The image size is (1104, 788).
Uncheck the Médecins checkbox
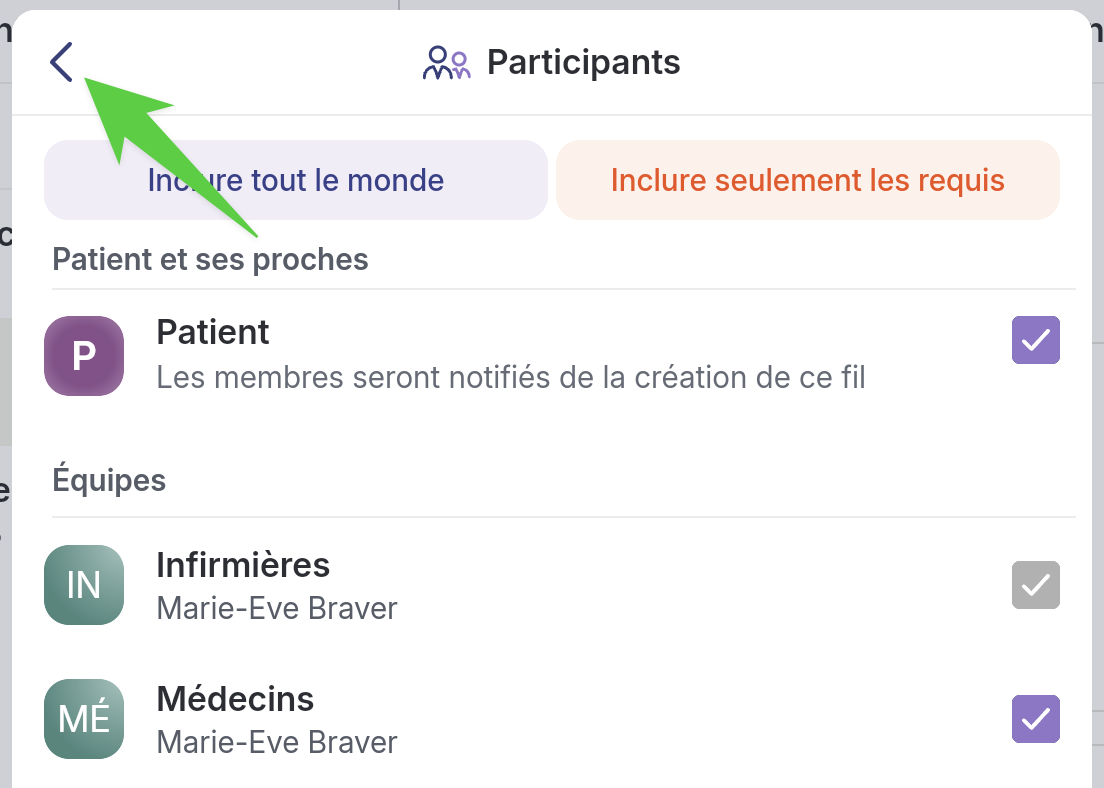(x=1035, y=719)
